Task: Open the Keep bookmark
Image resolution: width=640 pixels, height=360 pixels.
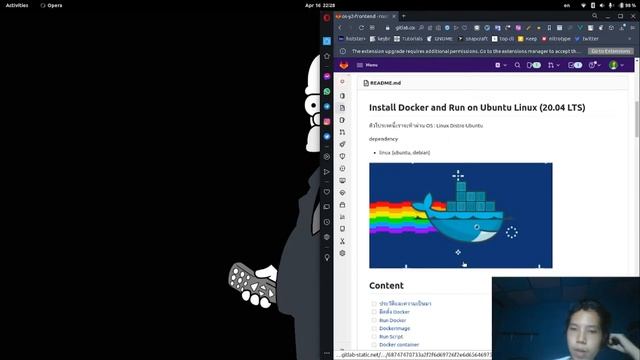Action: (x=527, y=39)
